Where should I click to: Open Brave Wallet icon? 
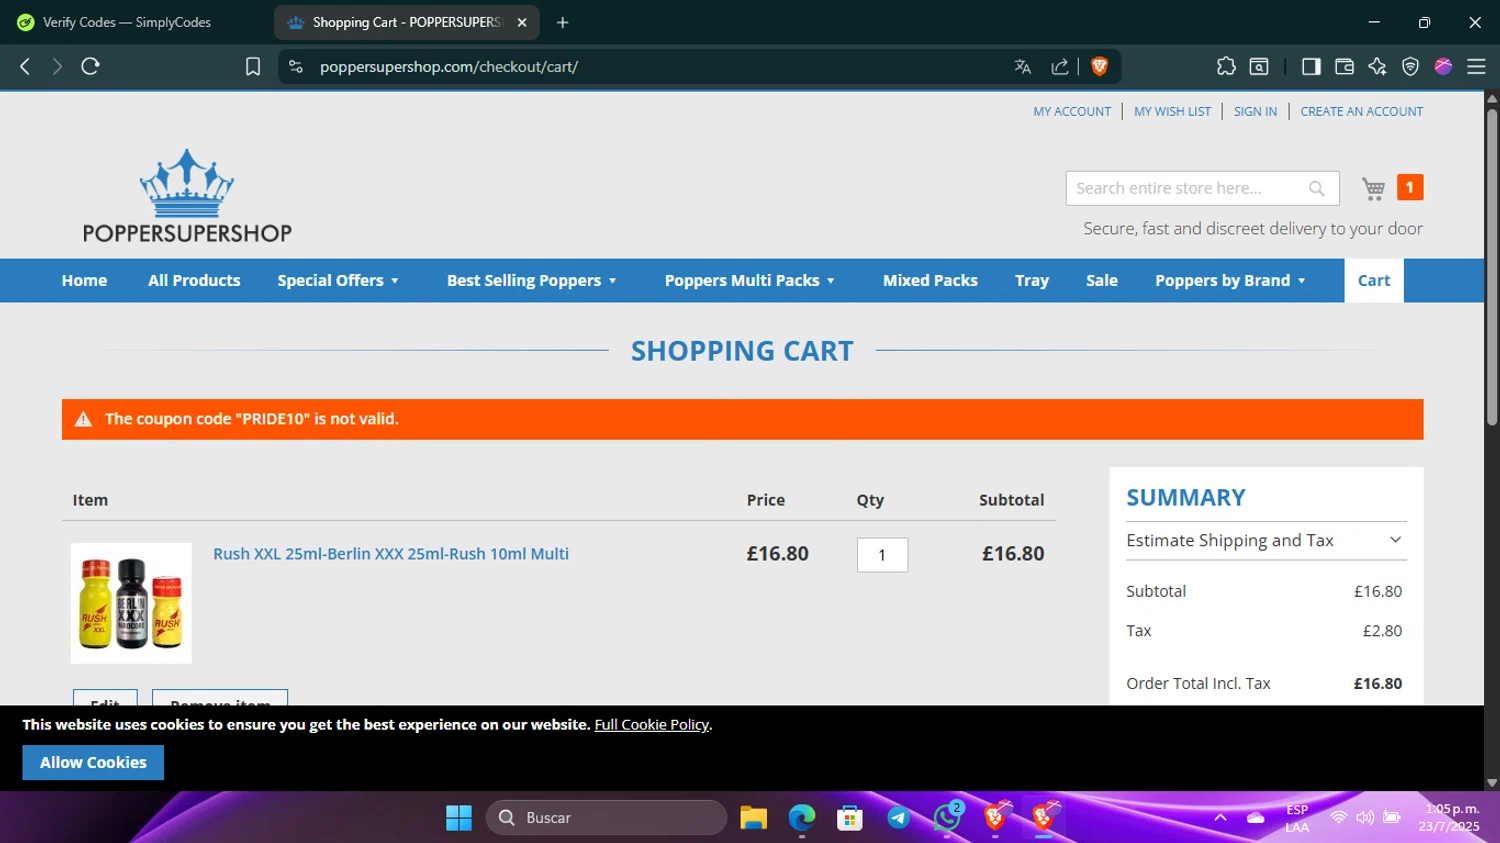coord(1344,66)
